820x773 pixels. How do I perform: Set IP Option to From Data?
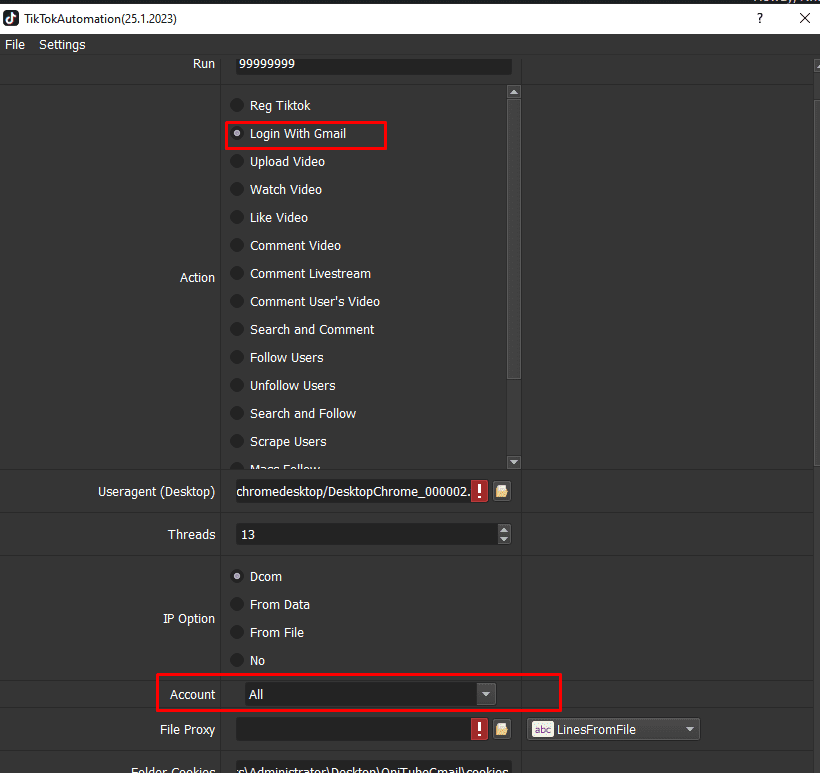[x=270, y=605]
